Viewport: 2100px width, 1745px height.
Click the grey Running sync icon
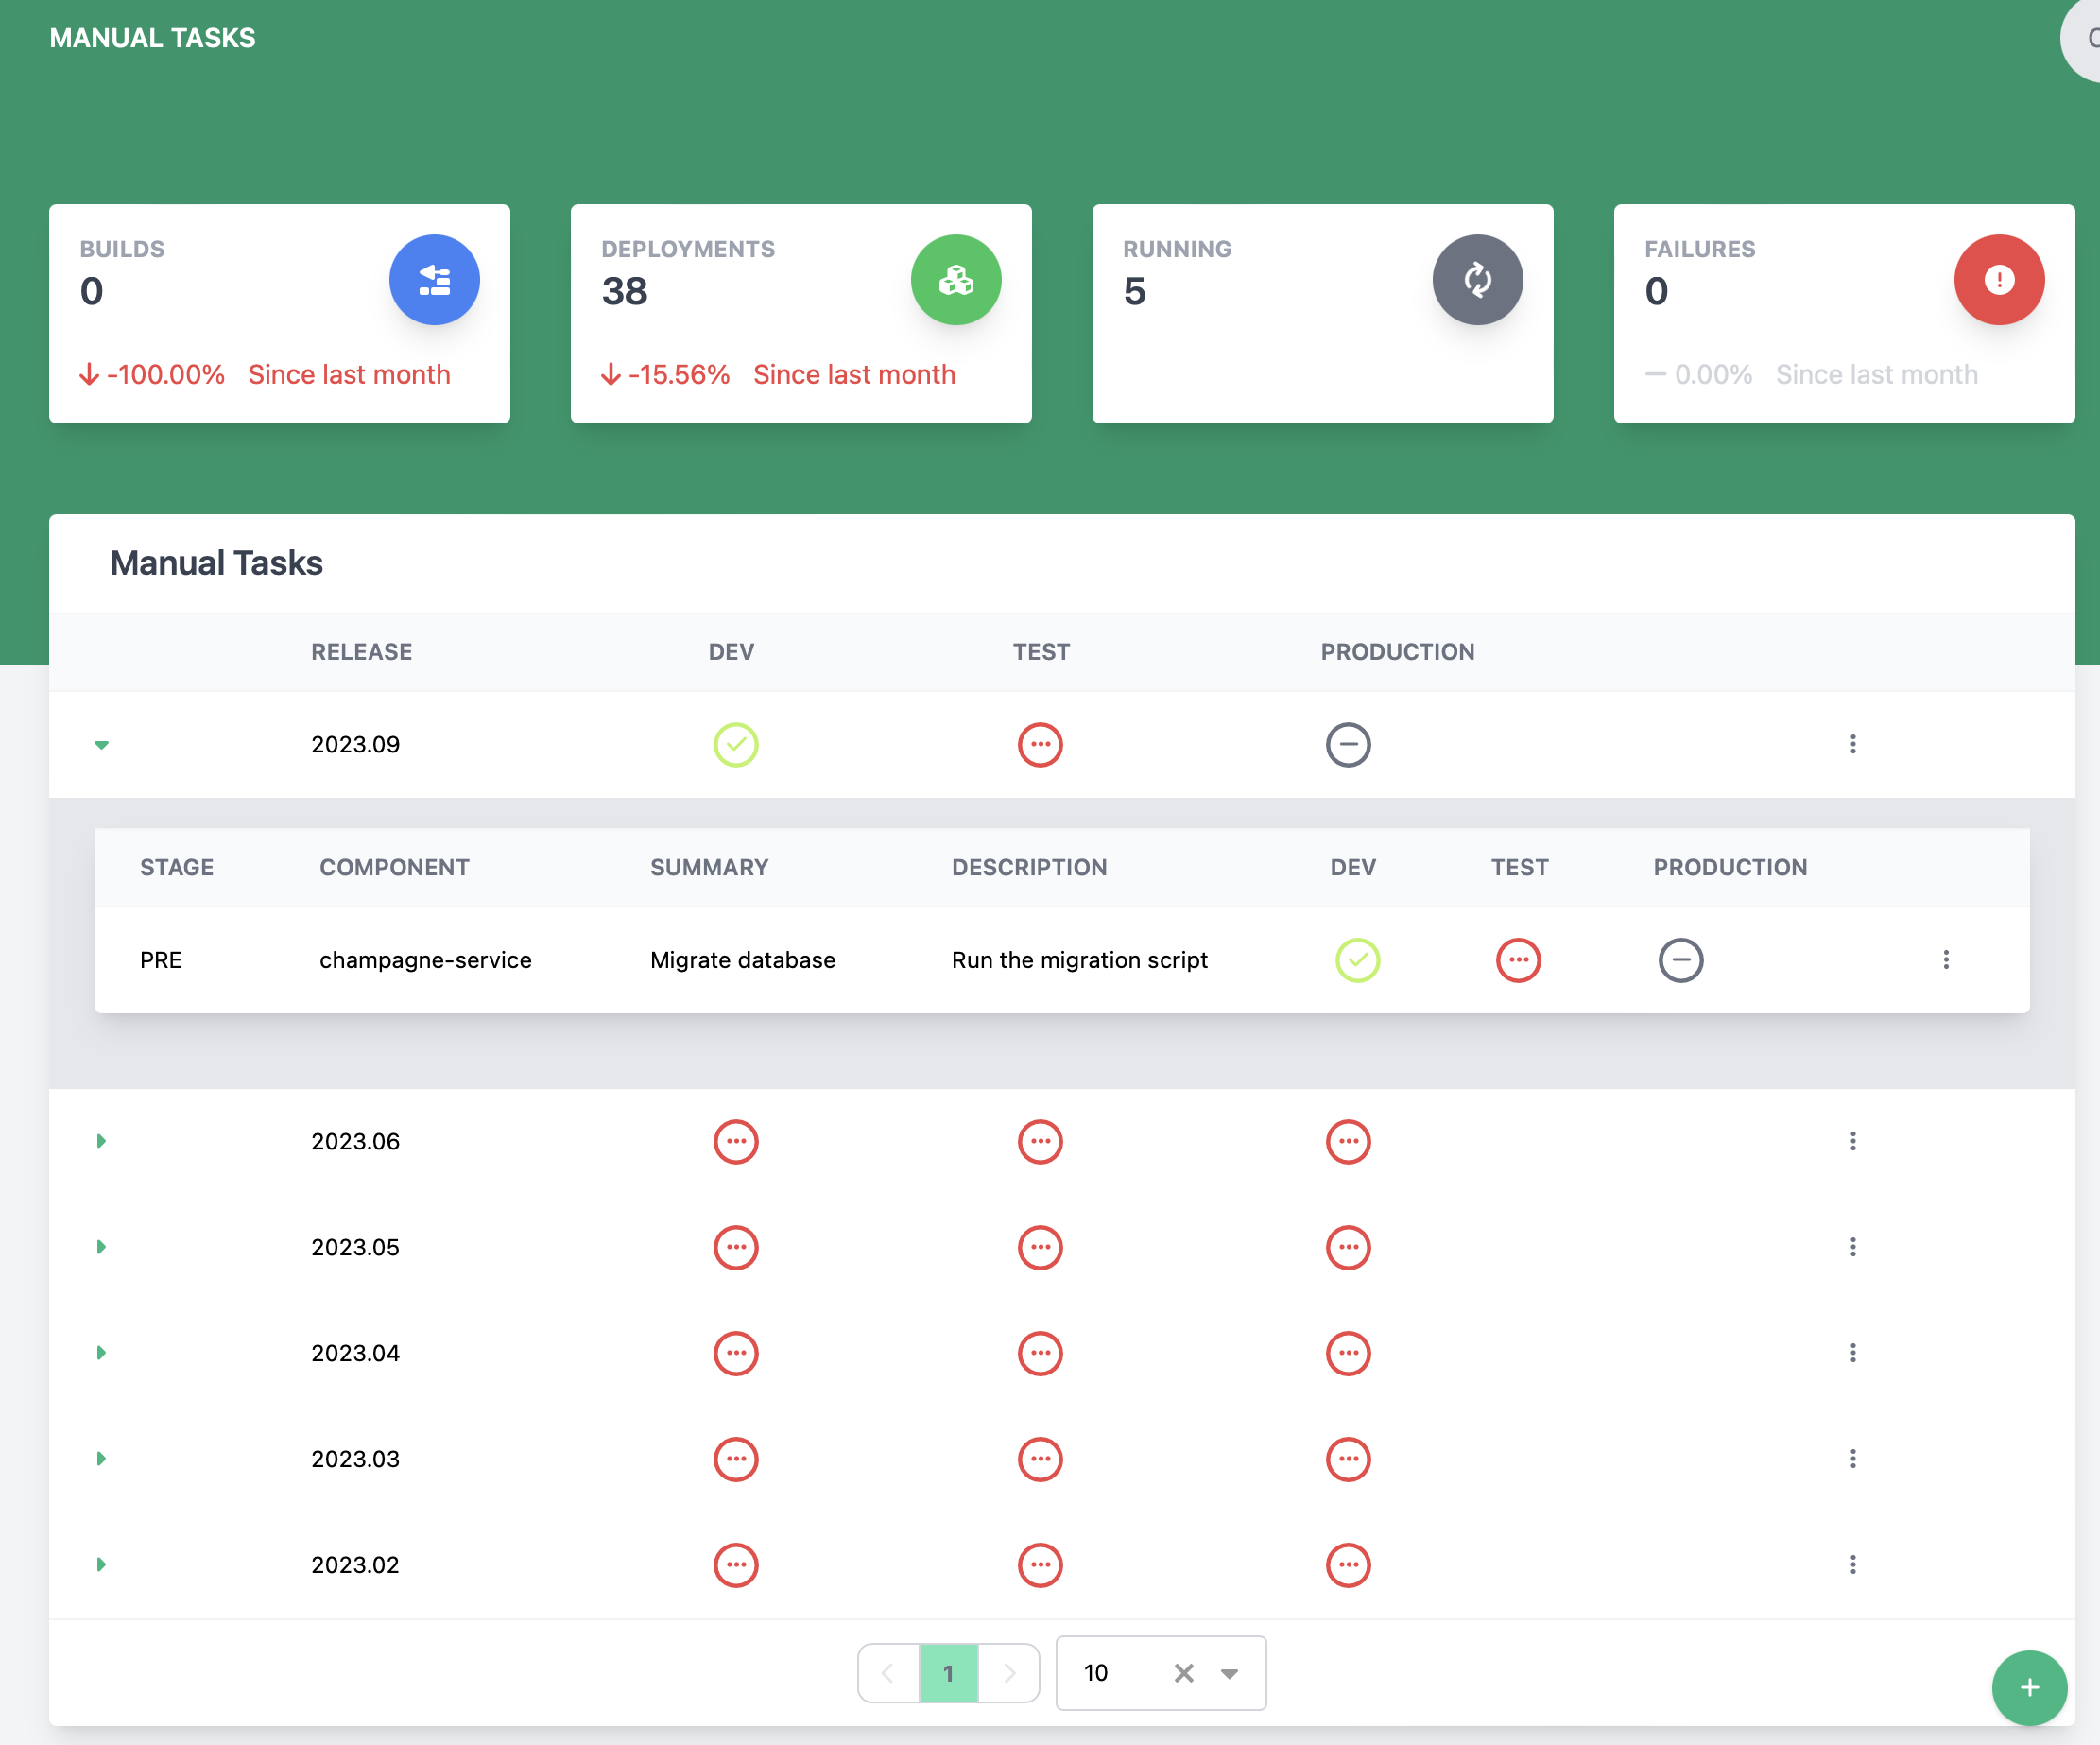[1477, 280]
